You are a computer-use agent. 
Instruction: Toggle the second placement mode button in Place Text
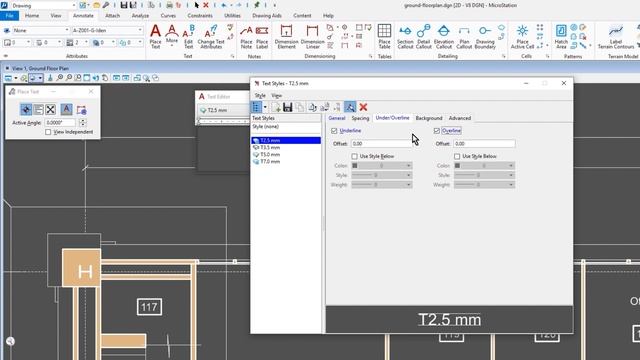pos(38,109)
